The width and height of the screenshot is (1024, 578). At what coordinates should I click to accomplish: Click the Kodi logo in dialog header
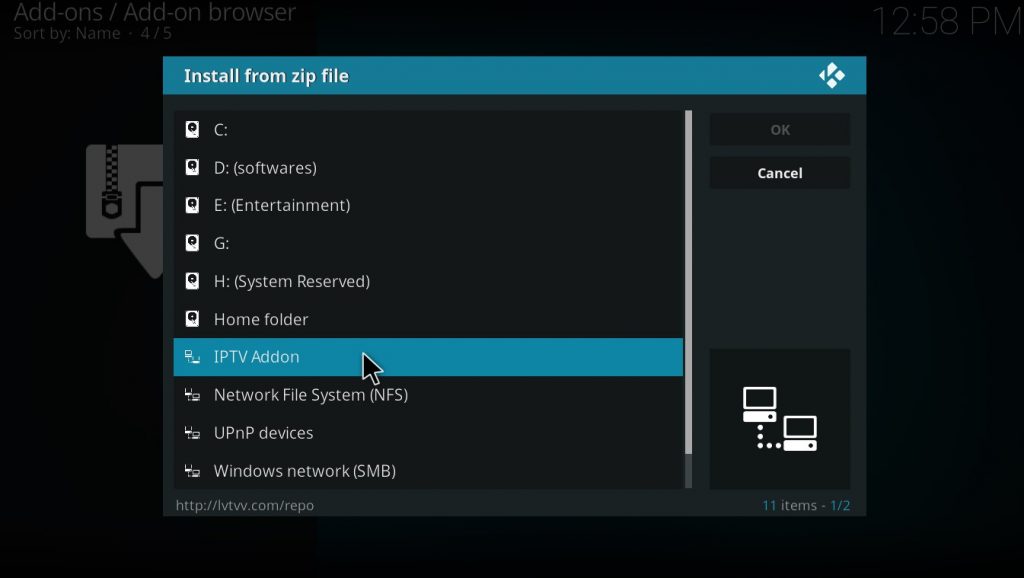832,75
